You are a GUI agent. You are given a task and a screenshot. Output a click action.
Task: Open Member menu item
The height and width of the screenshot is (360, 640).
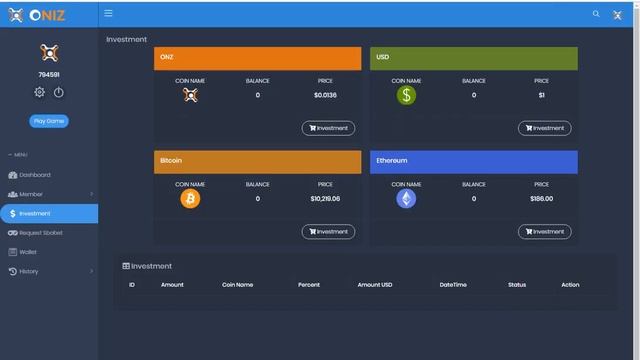[x=49, y=194]
